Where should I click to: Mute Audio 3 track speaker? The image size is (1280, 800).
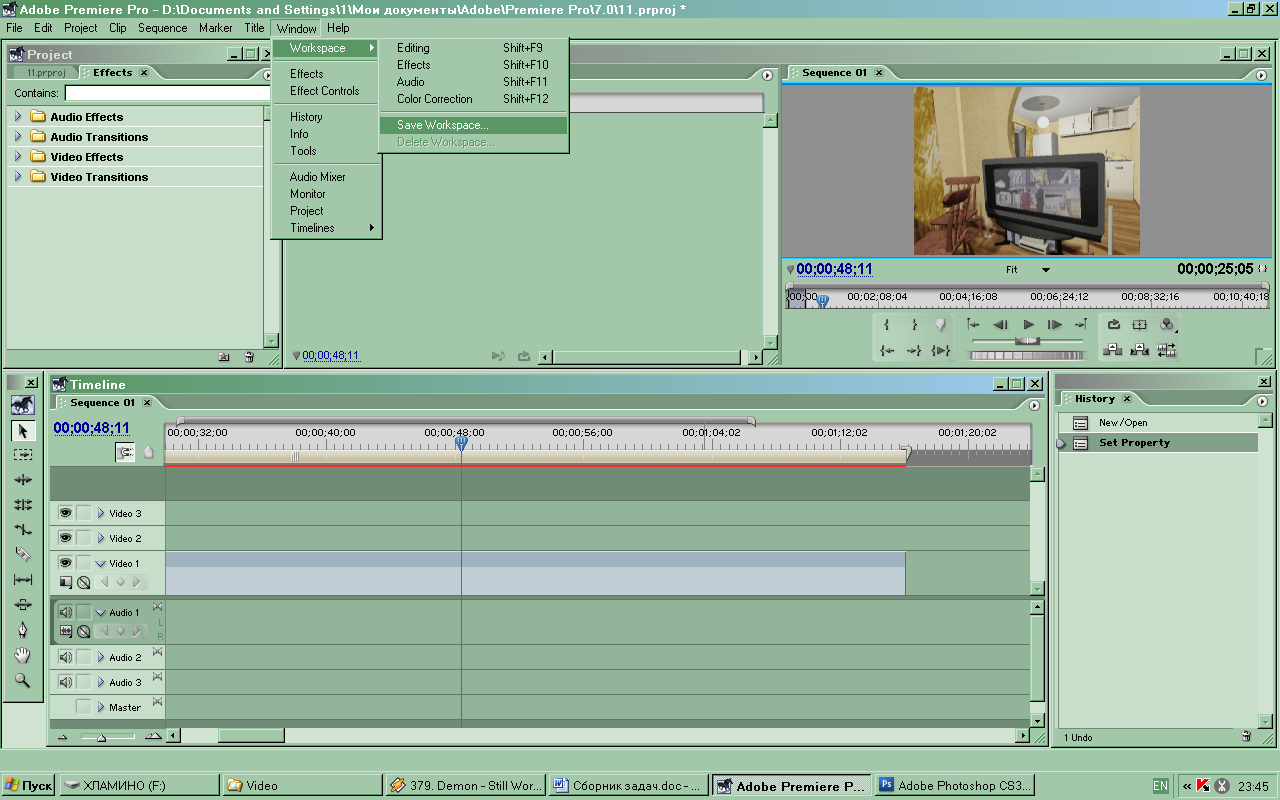click(x=65, y=682)
